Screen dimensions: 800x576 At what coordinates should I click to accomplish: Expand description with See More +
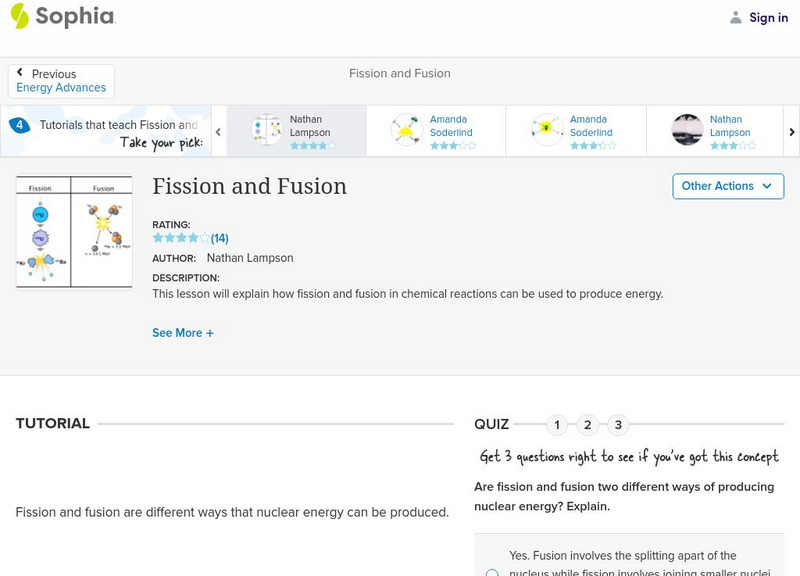(x=183, y=333)
